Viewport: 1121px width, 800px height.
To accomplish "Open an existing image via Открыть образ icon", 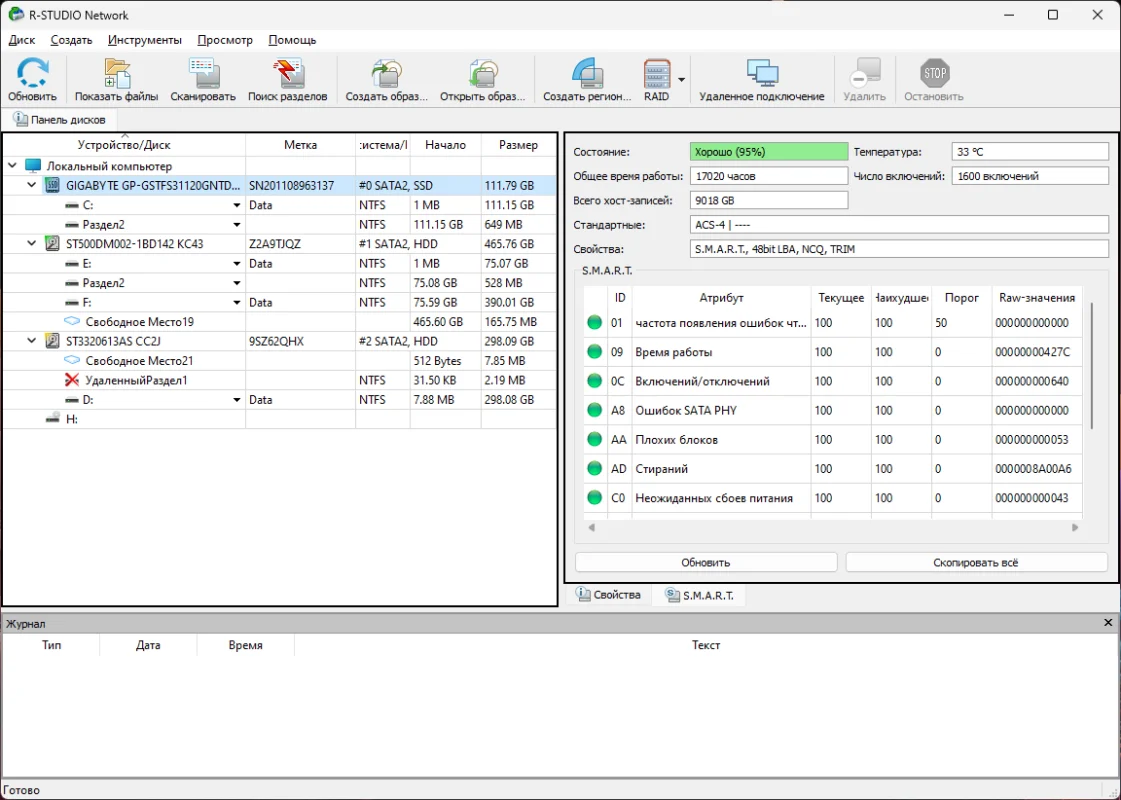I will (482, 73).
